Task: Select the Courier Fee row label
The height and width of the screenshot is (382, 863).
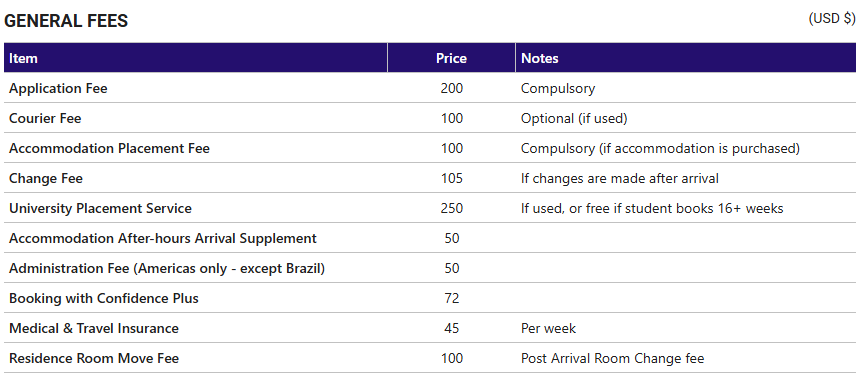Action: pos(45,118)
